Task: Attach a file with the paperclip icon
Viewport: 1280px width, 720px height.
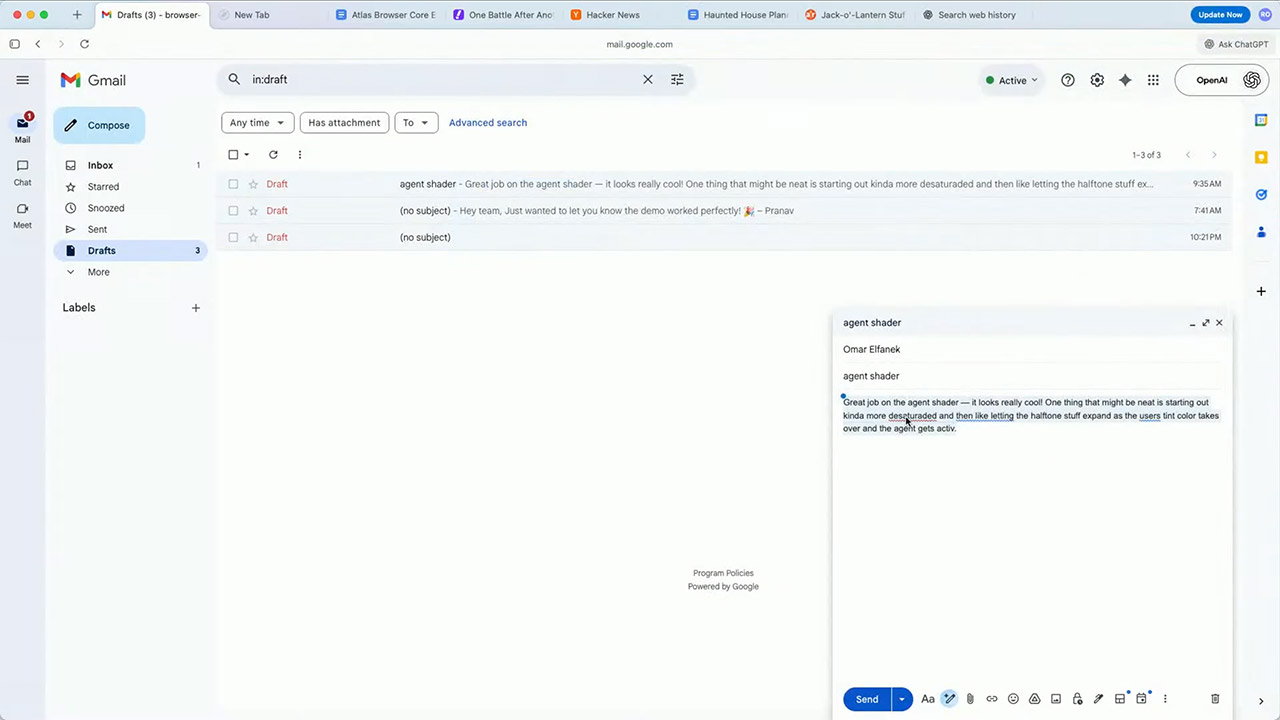Action: [970, 698]
